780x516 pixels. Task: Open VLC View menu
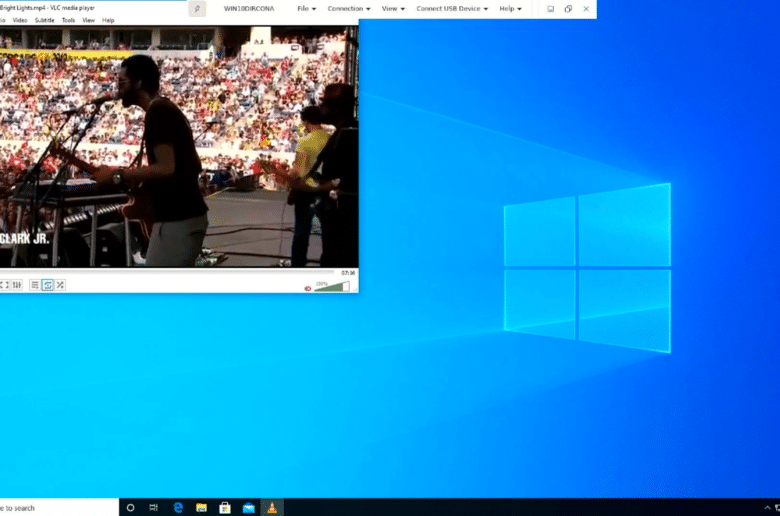pos(88,20)
